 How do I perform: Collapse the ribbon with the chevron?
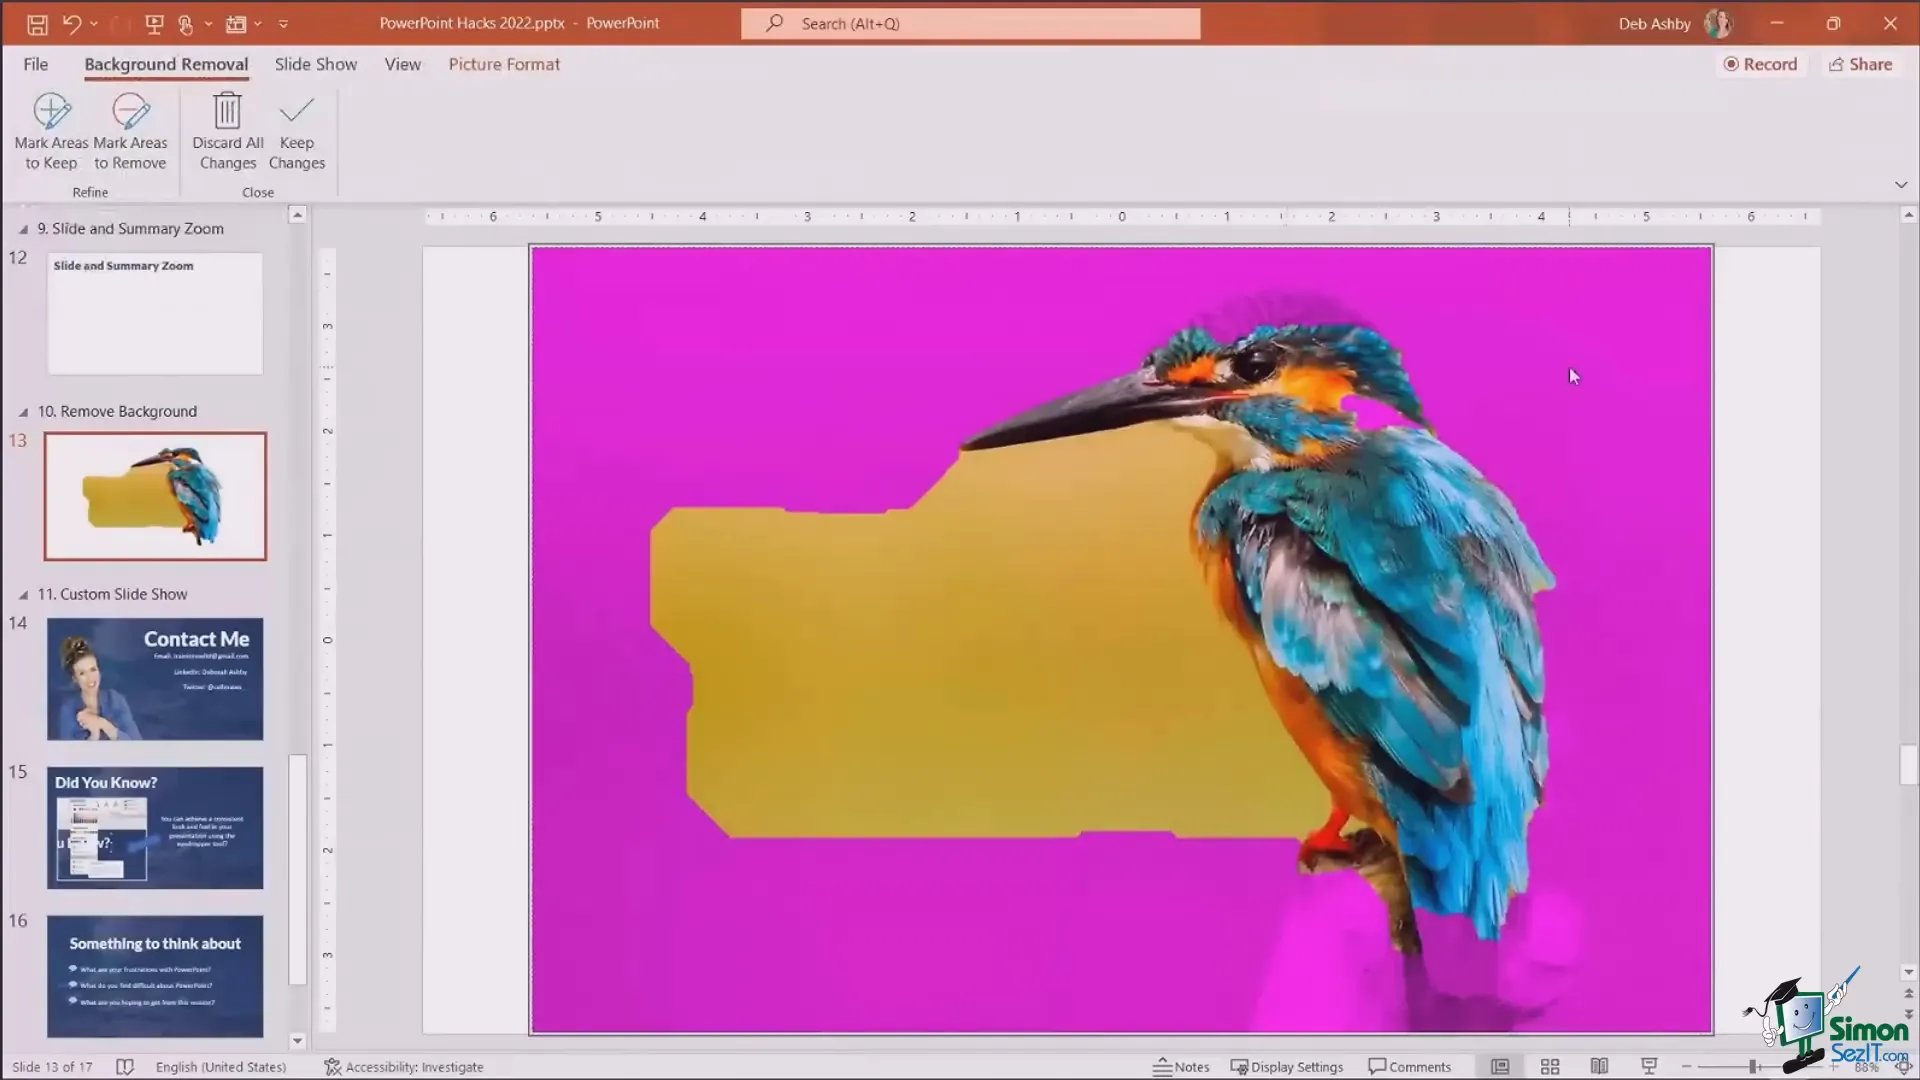[x=1901, y=184]
